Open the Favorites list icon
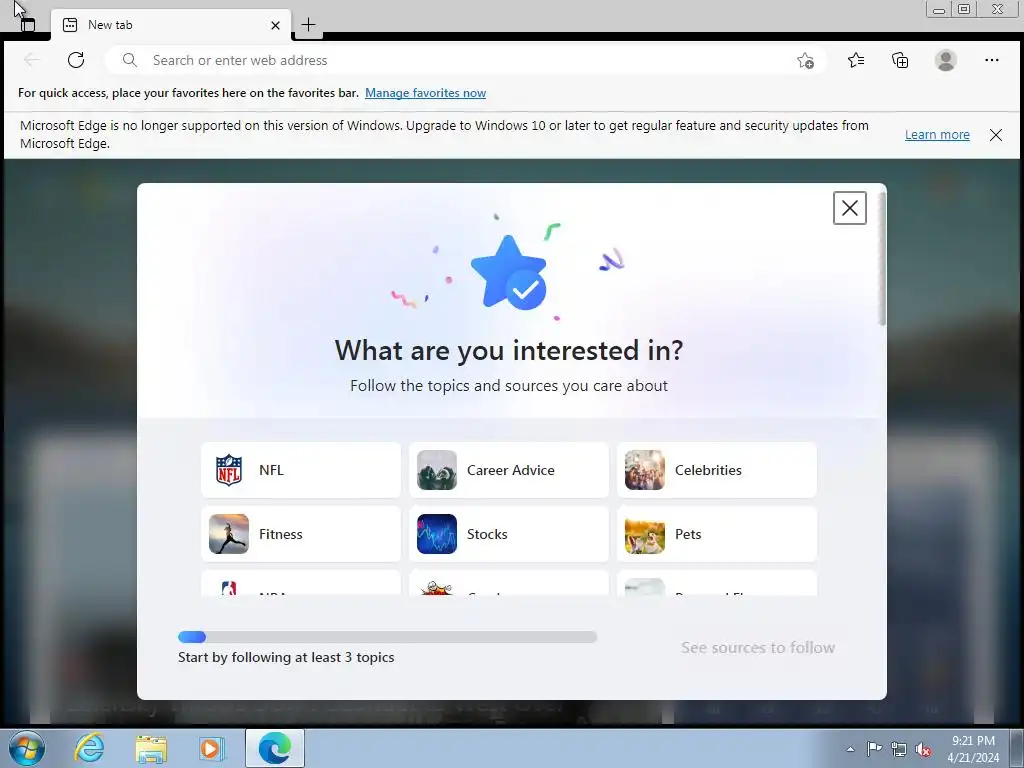This screenshot has width=1024, height=768. pos(856,60)
